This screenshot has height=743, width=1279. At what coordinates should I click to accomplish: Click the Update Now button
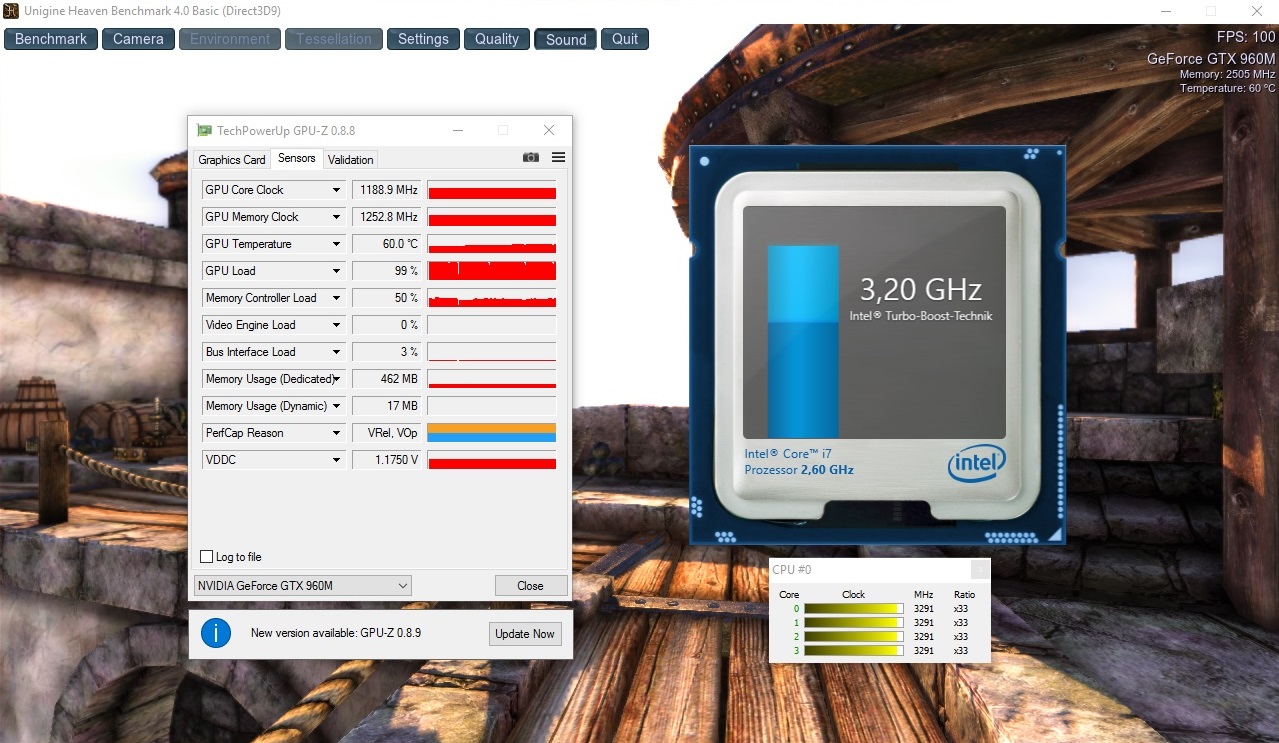[x=525, y=634]
